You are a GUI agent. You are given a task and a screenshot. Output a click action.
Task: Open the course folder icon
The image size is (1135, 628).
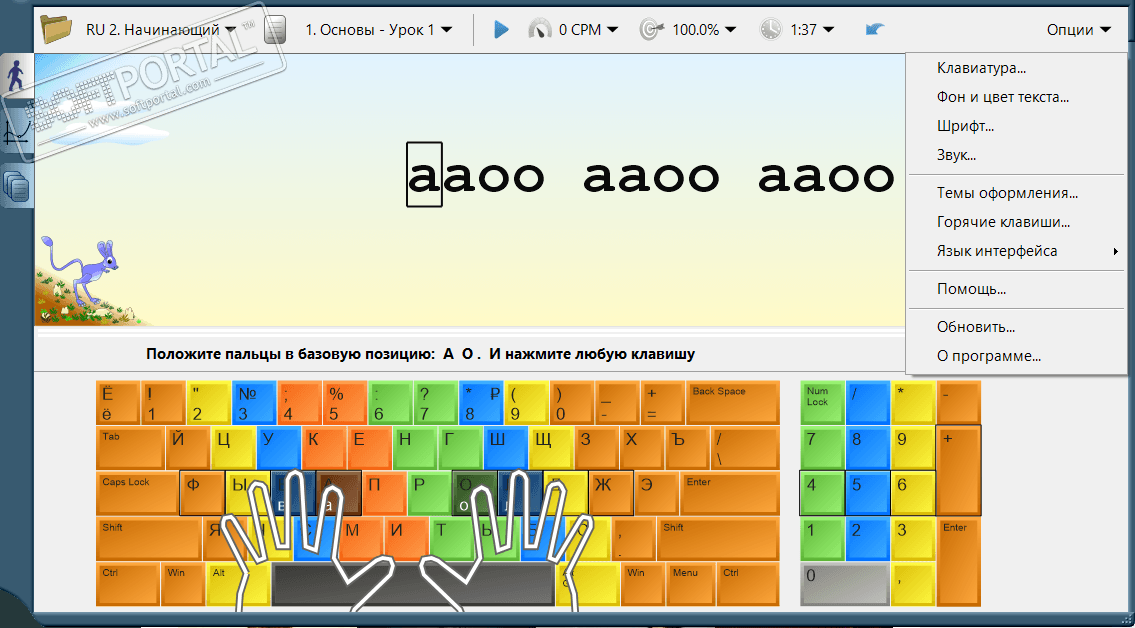56,29
